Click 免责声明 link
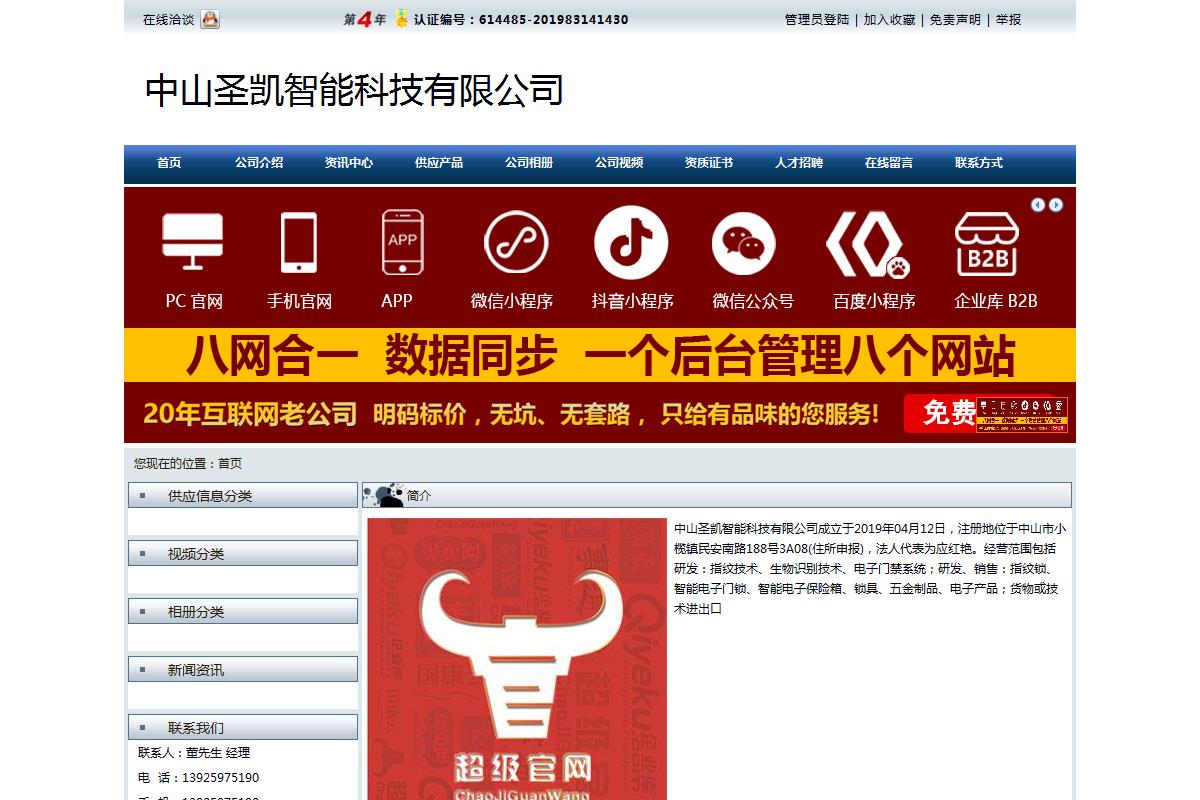The width and height of the screenshot is (1200, 800). coord(955,19)
